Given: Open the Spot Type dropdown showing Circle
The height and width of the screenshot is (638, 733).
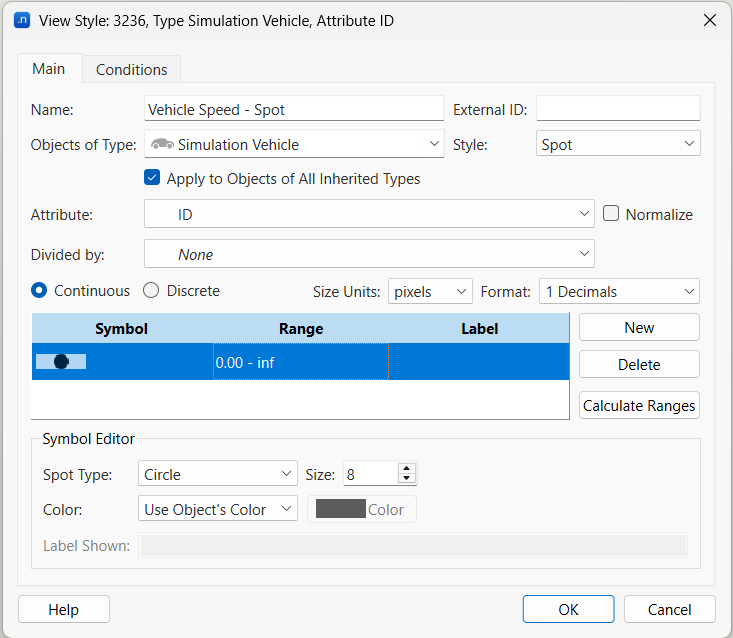Looking at the screenshot, I should point(217,474).
